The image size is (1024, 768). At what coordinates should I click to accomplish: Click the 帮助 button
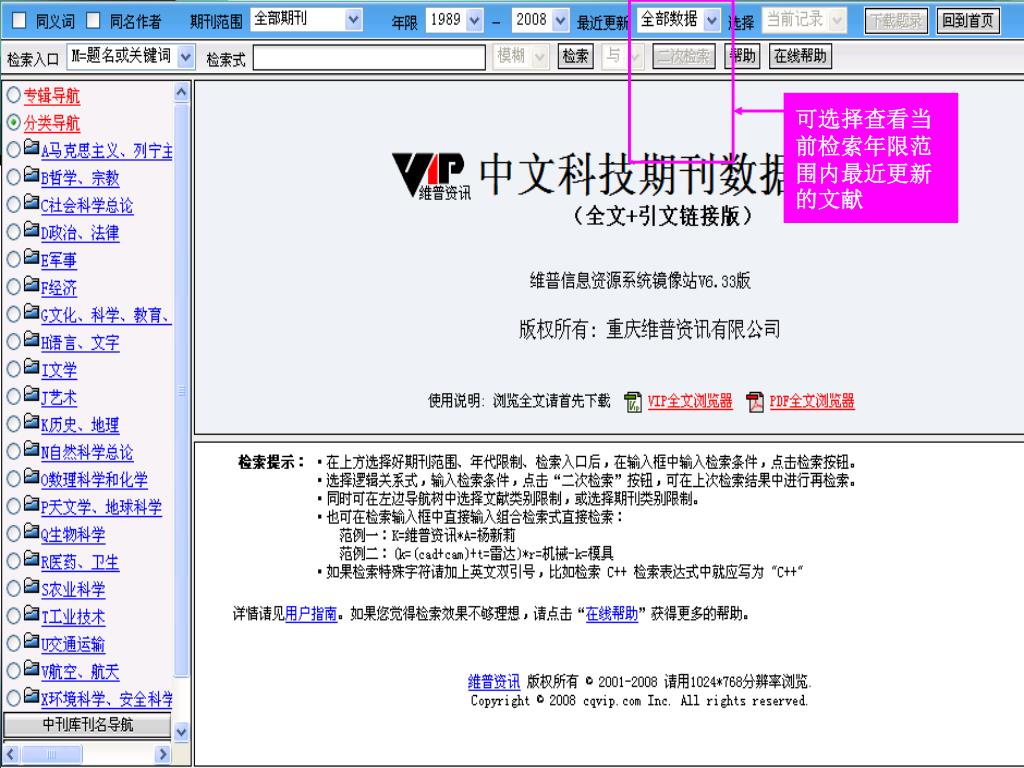pos(743,56)
